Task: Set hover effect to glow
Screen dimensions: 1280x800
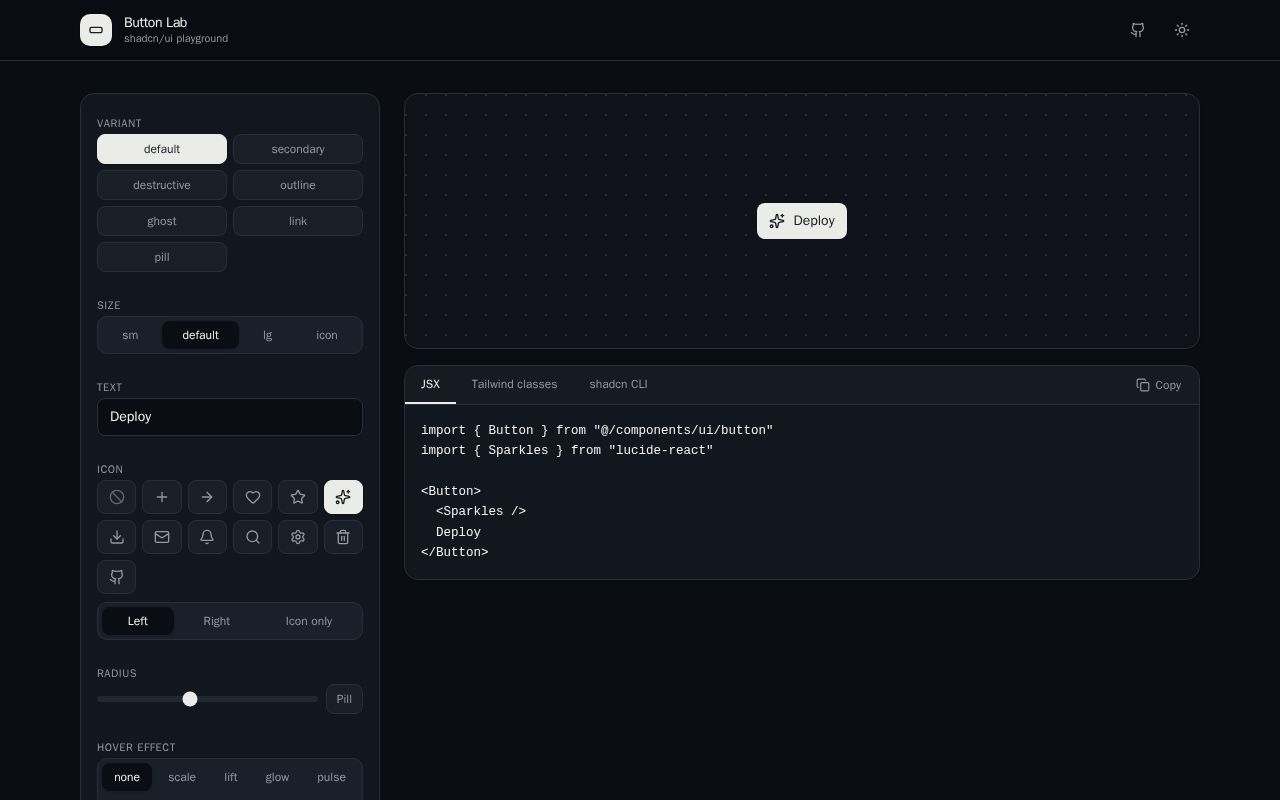Action: pos(277,777)
